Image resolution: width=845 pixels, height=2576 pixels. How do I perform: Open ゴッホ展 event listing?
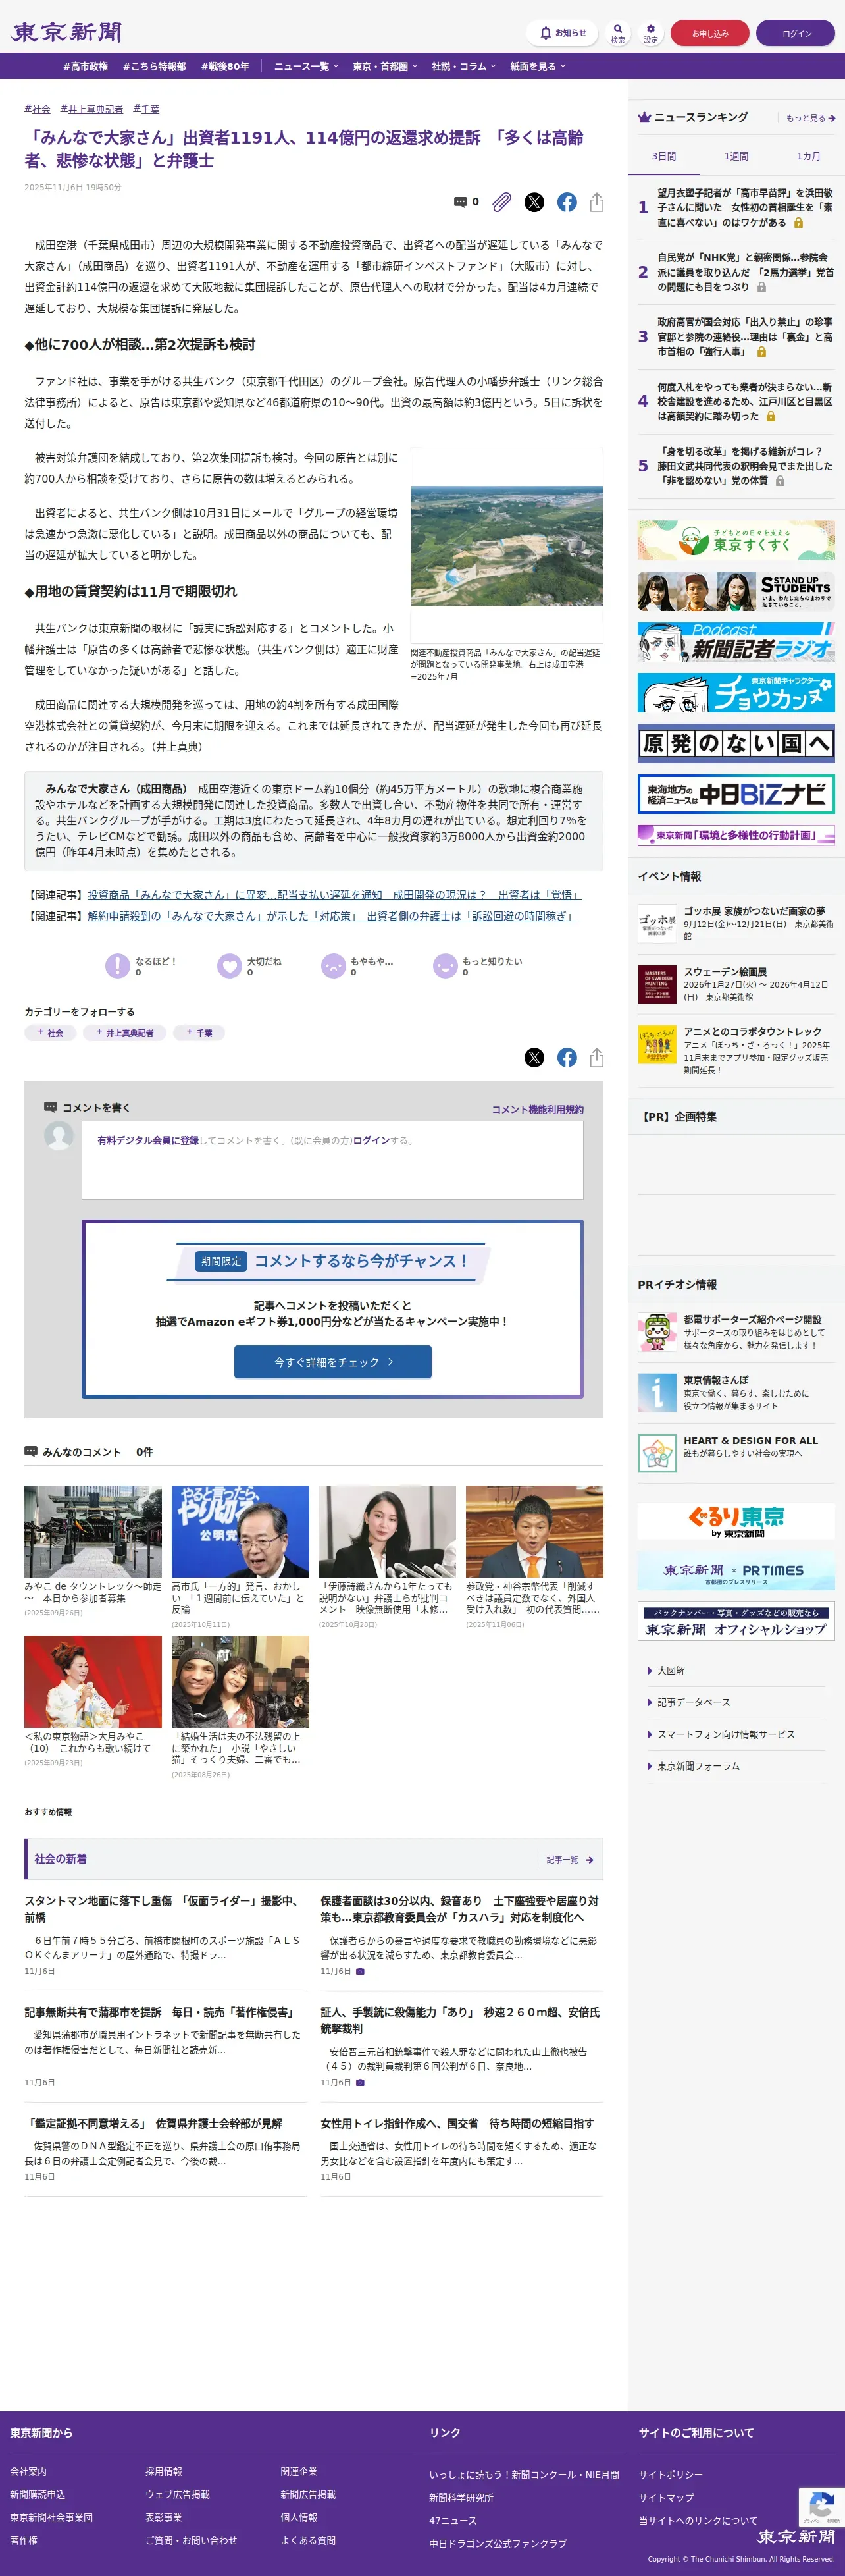(x=736, y=924)
